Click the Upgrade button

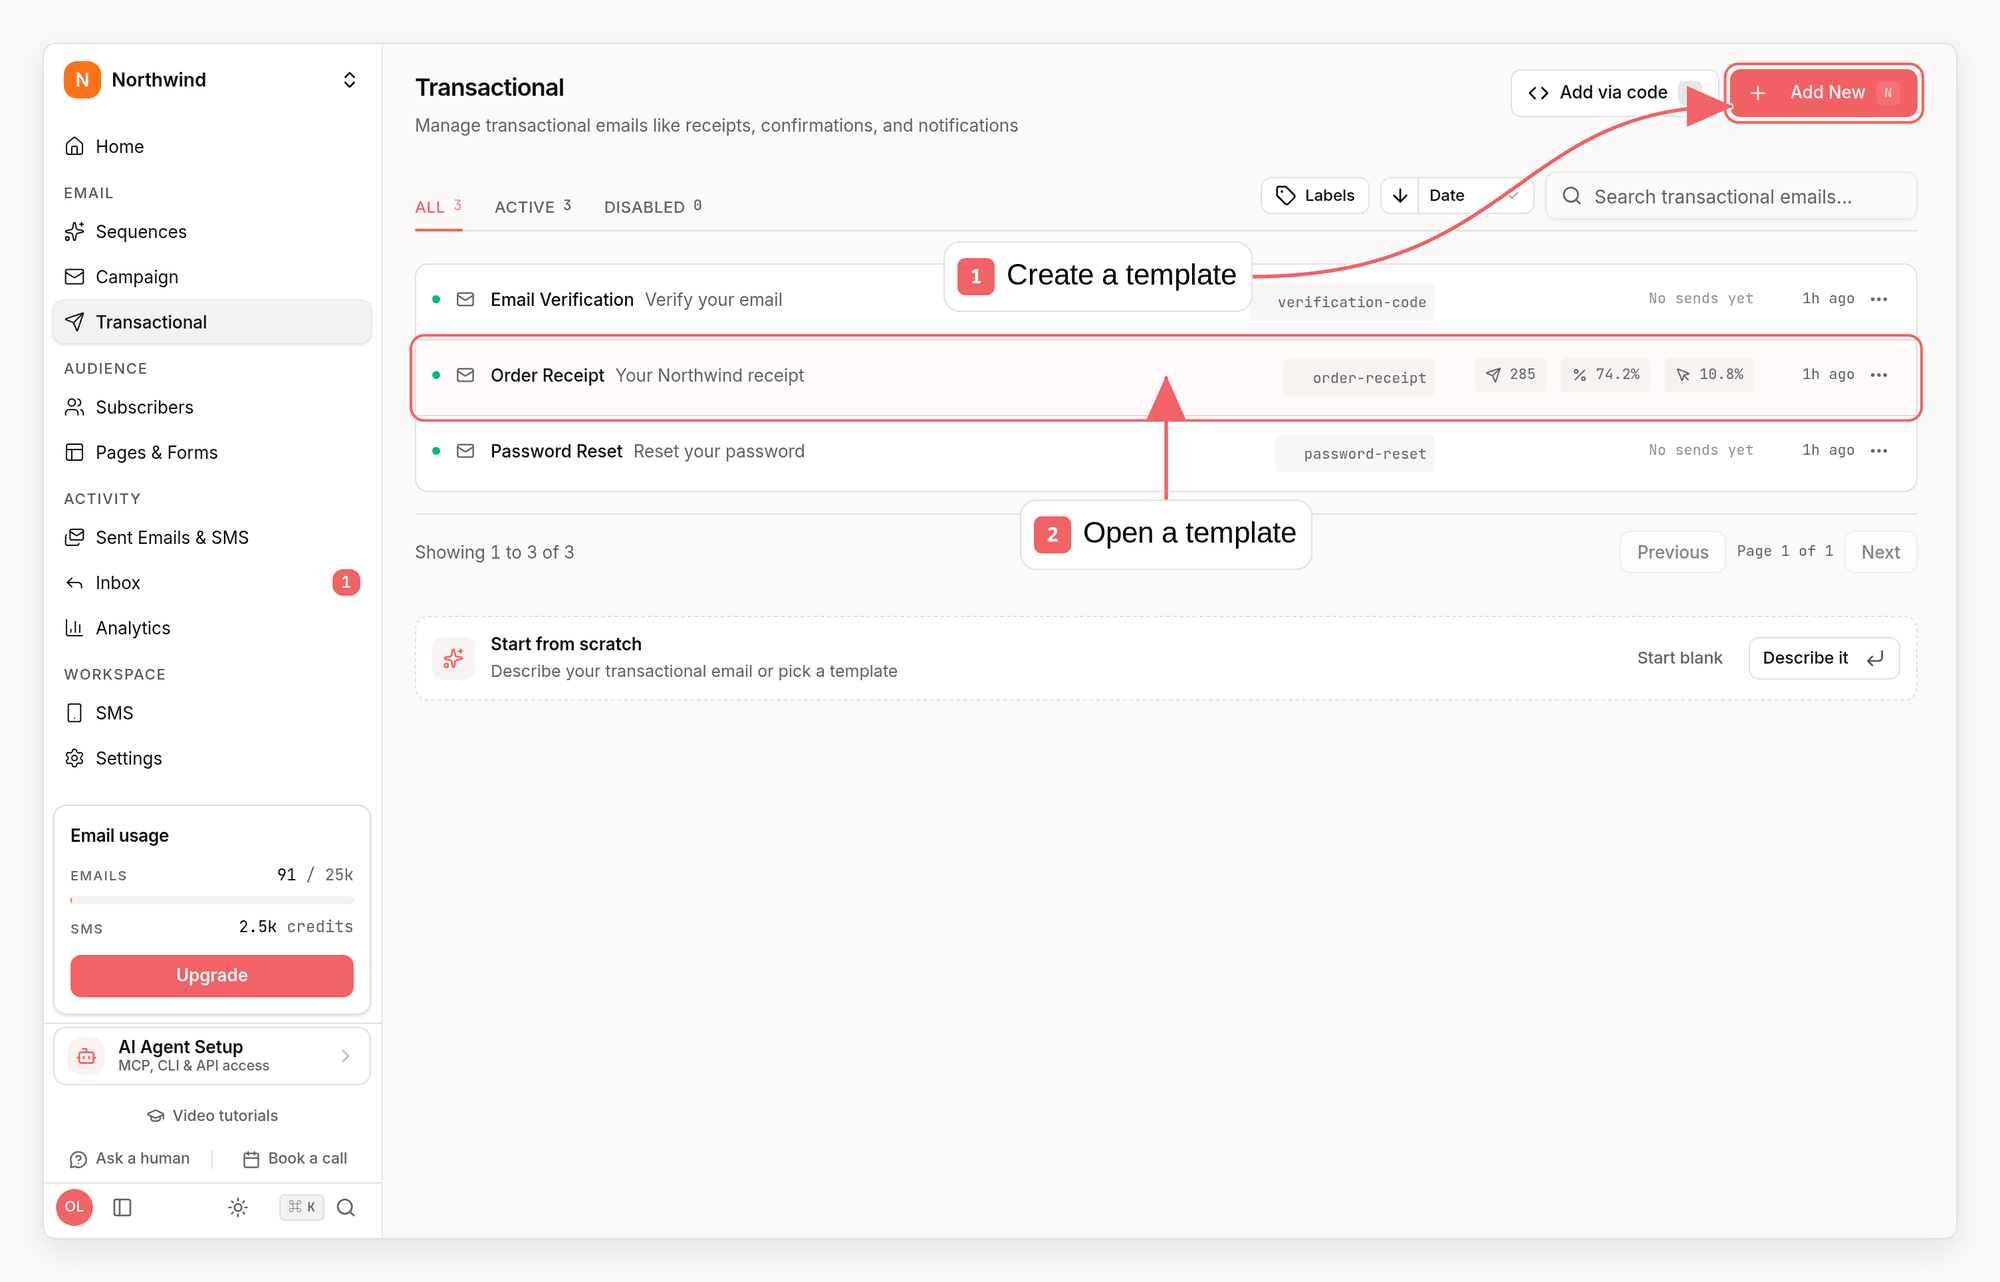coord(212,975)
